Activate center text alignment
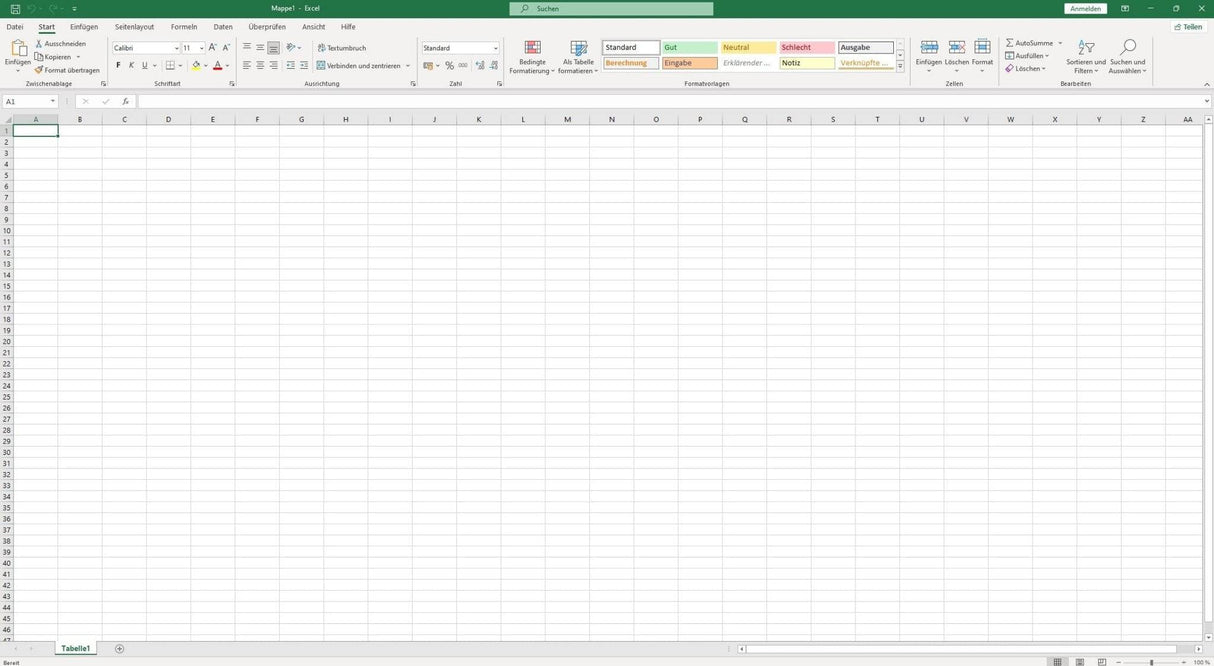 pyautogui.click(x=260, y=65)
